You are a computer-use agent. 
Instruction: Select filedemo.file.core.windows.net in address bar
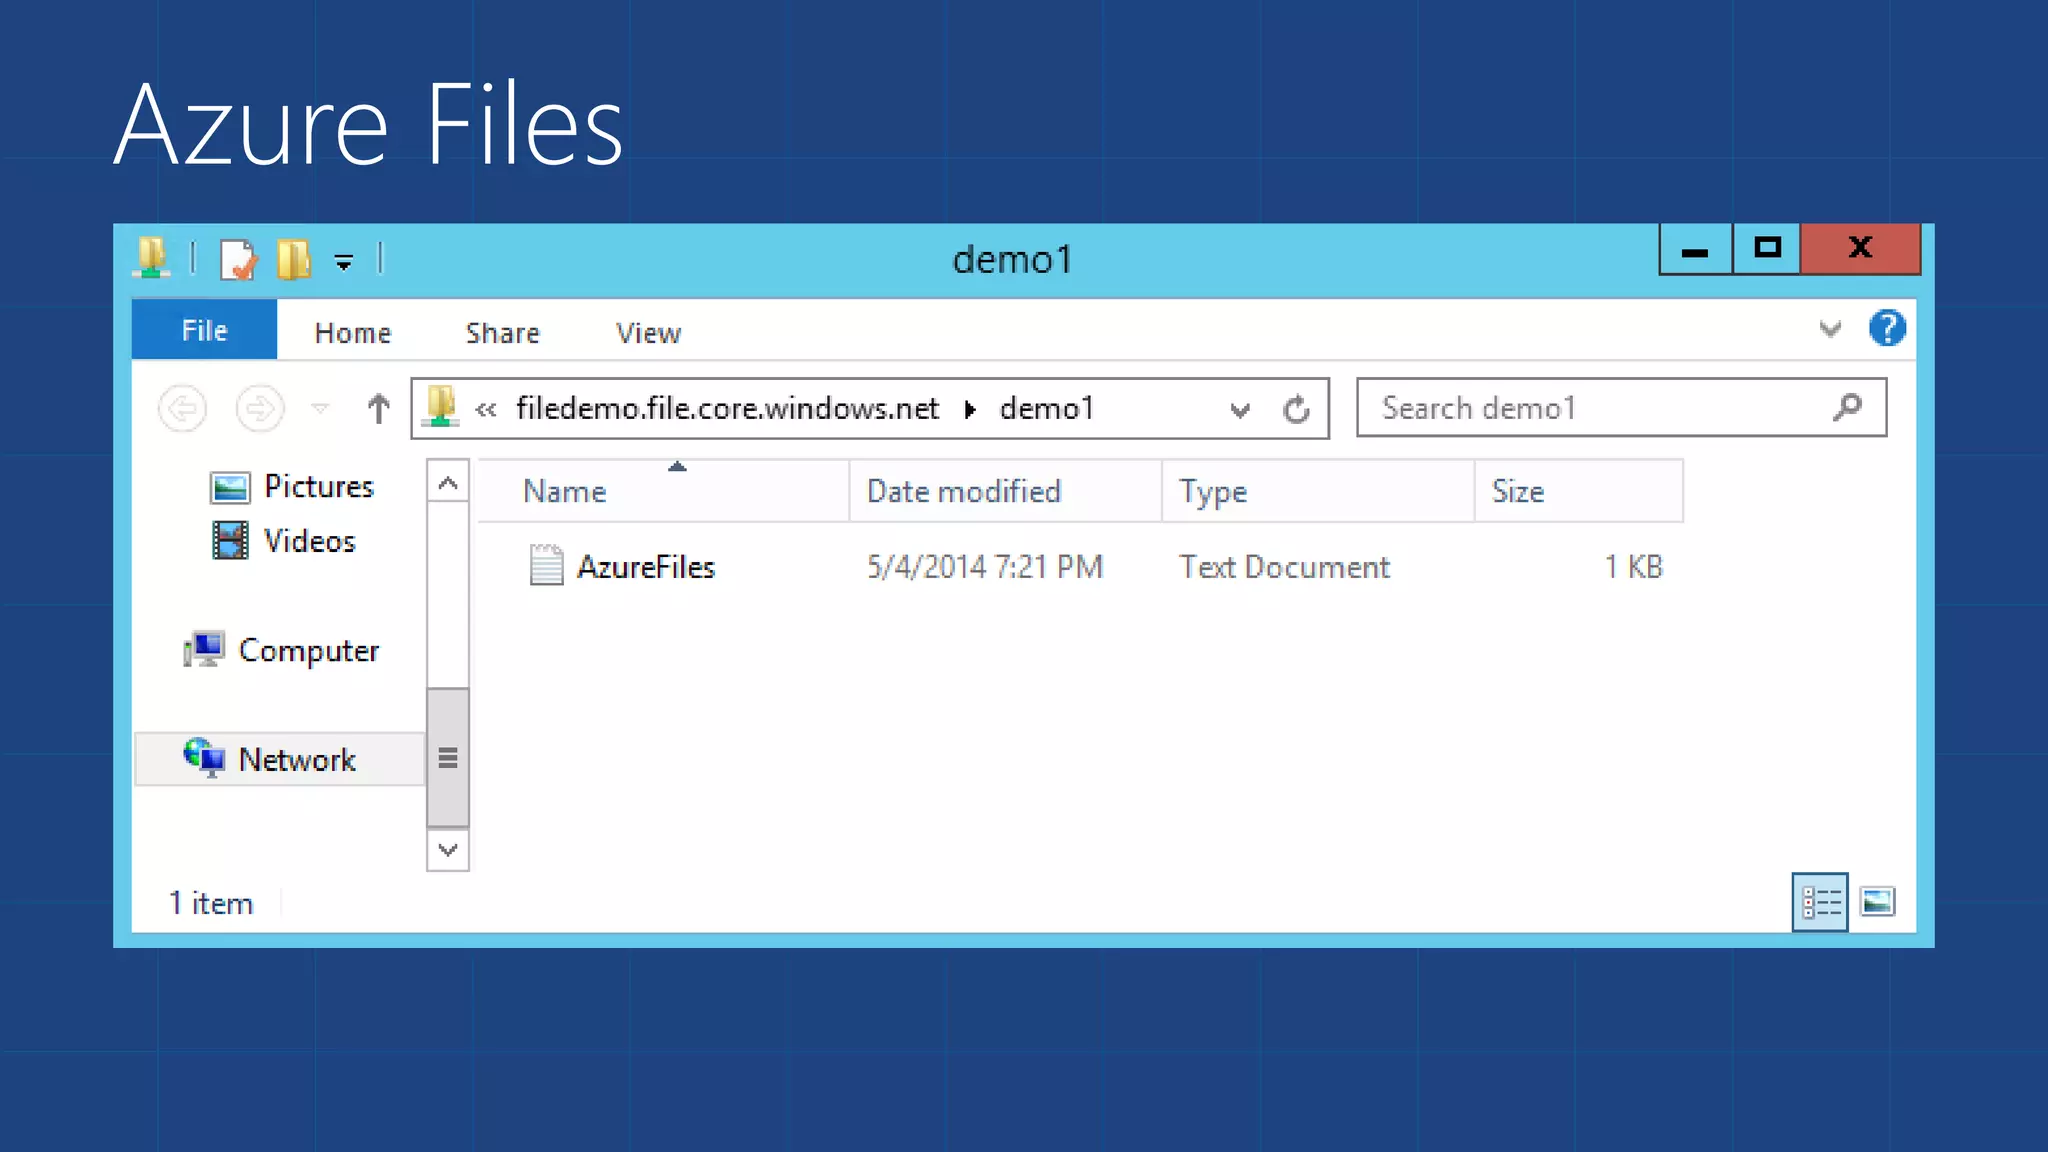tap(727, 408)
